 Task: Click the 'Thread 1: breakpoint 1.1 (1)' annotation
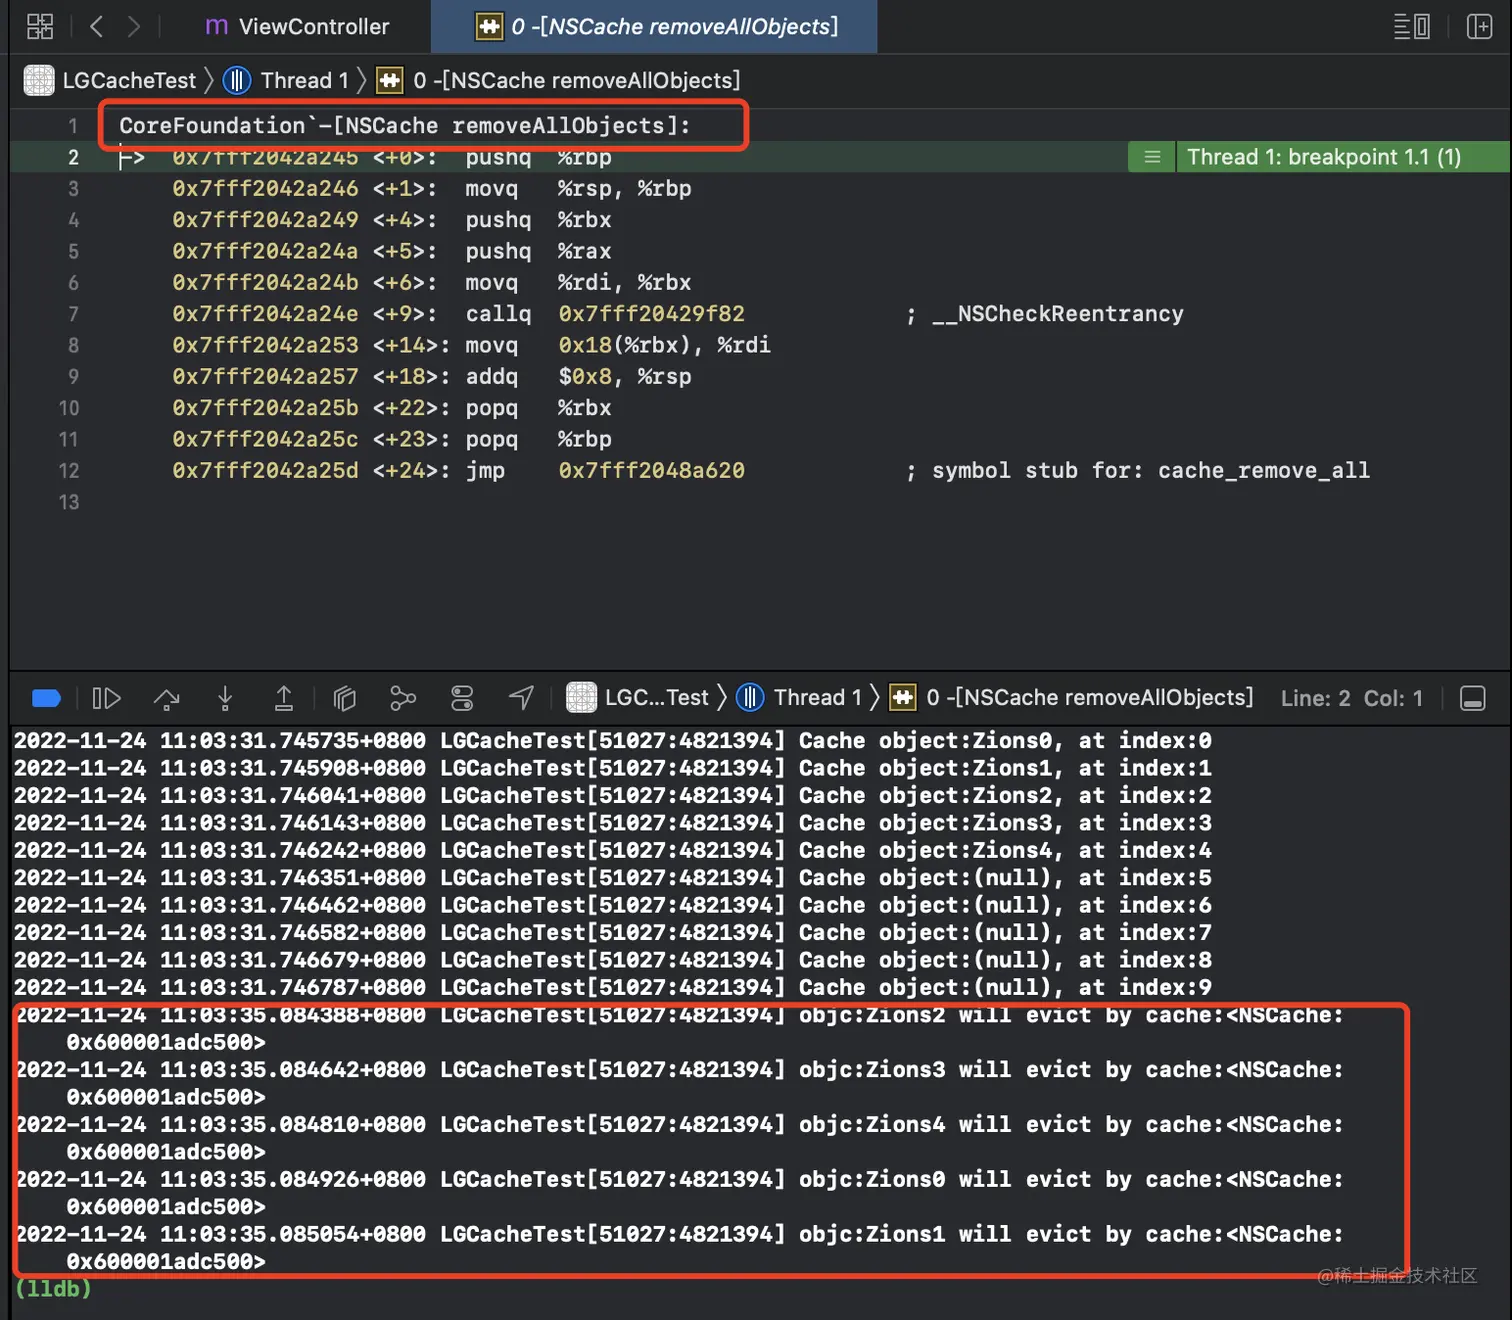pos(1324,157)
